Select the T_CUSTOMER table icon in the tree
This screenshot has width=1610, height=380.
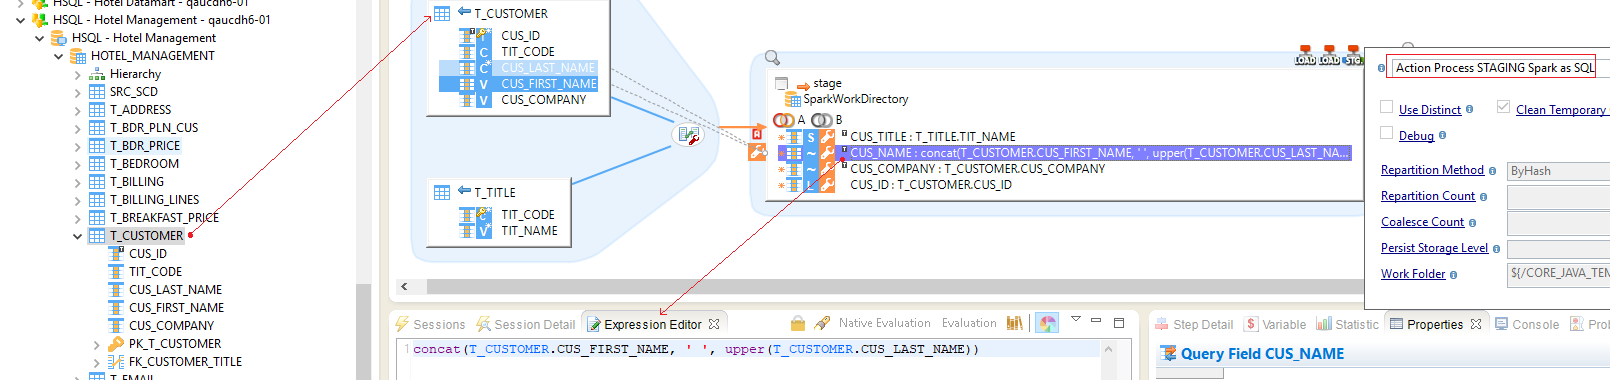[x=97, y=236]
